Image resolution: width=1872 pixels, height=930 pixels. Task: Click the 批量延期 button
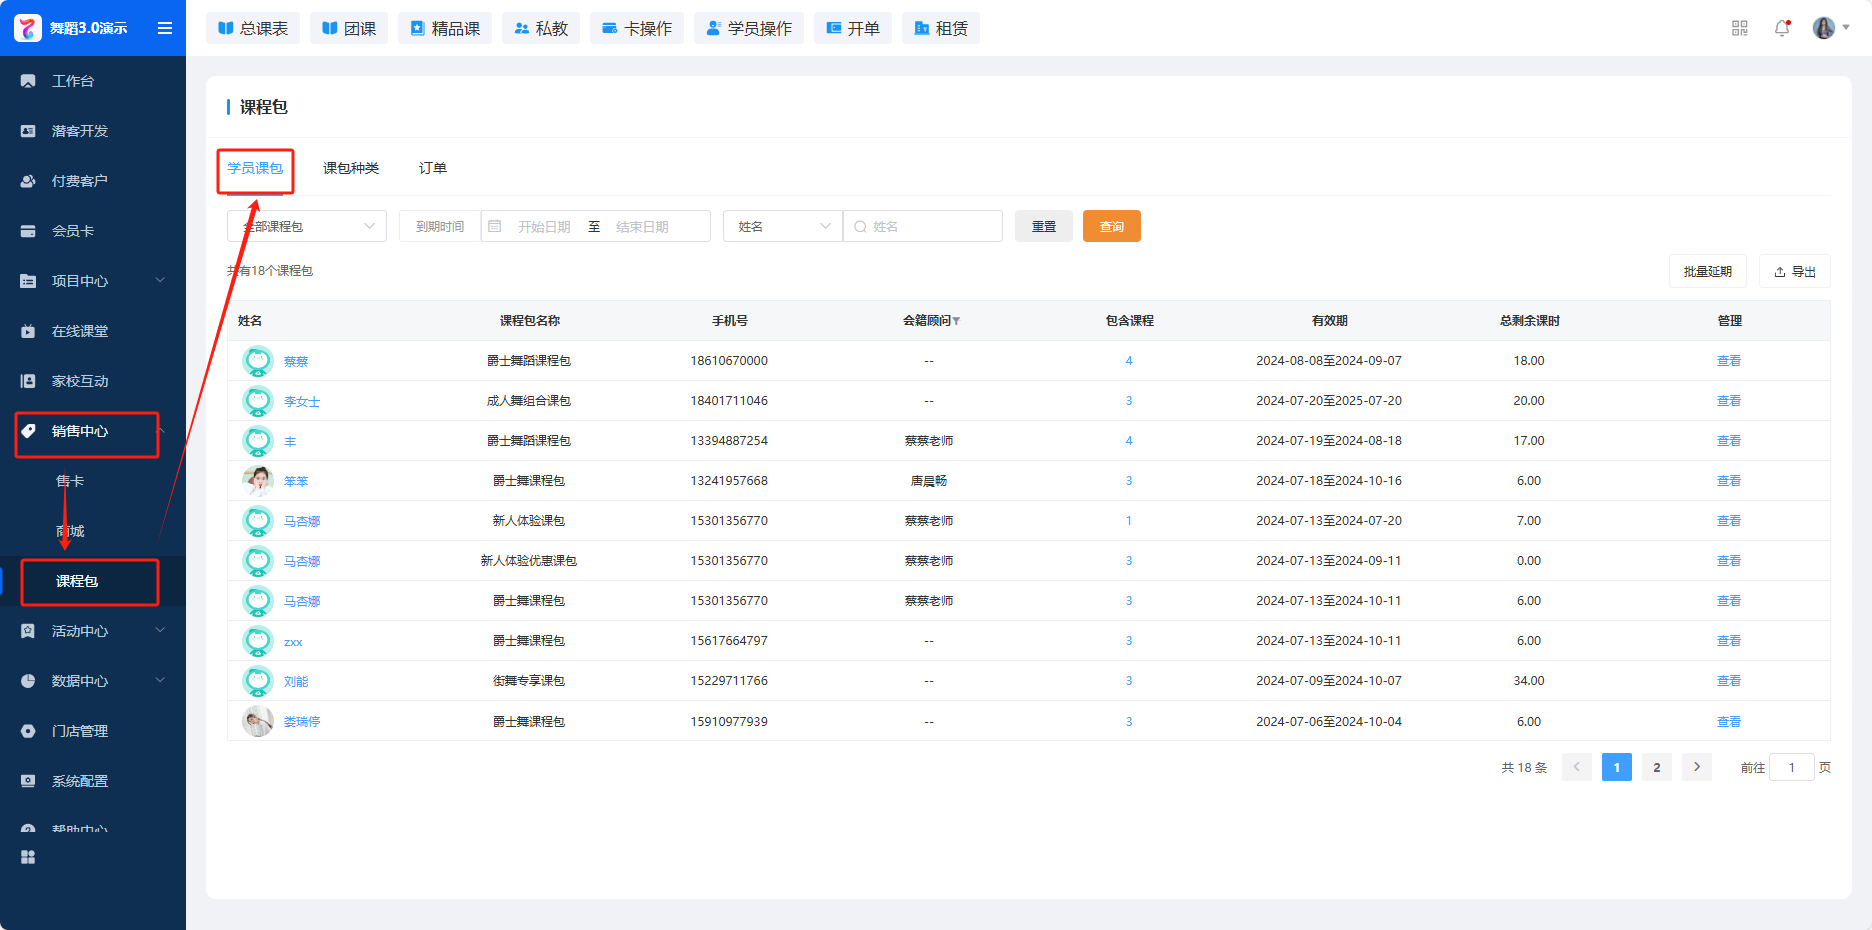[x=1707, y=271]
